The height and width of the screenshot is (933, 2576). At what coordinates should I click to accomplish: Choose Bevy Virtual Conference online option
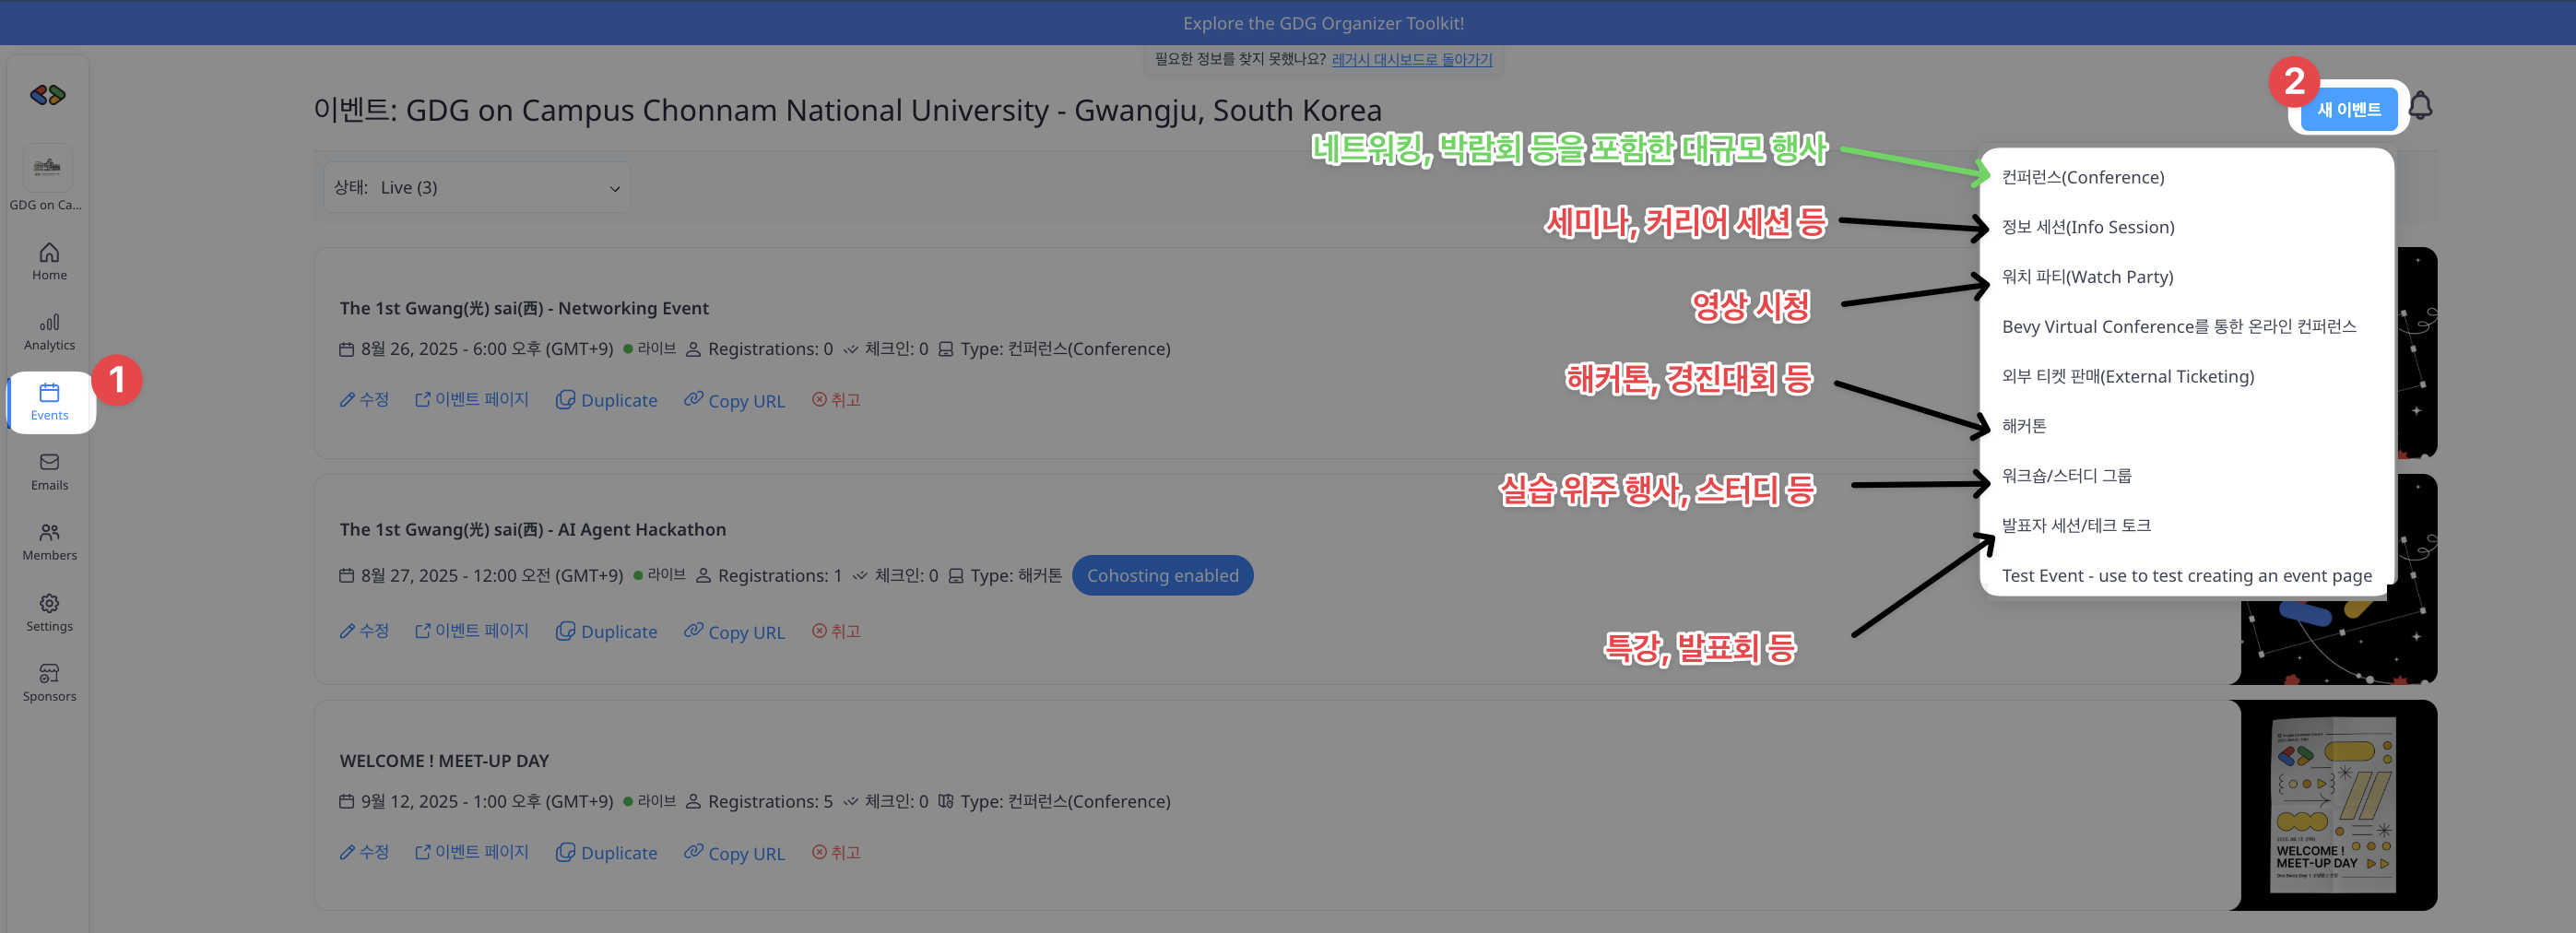click(2179, 327)
